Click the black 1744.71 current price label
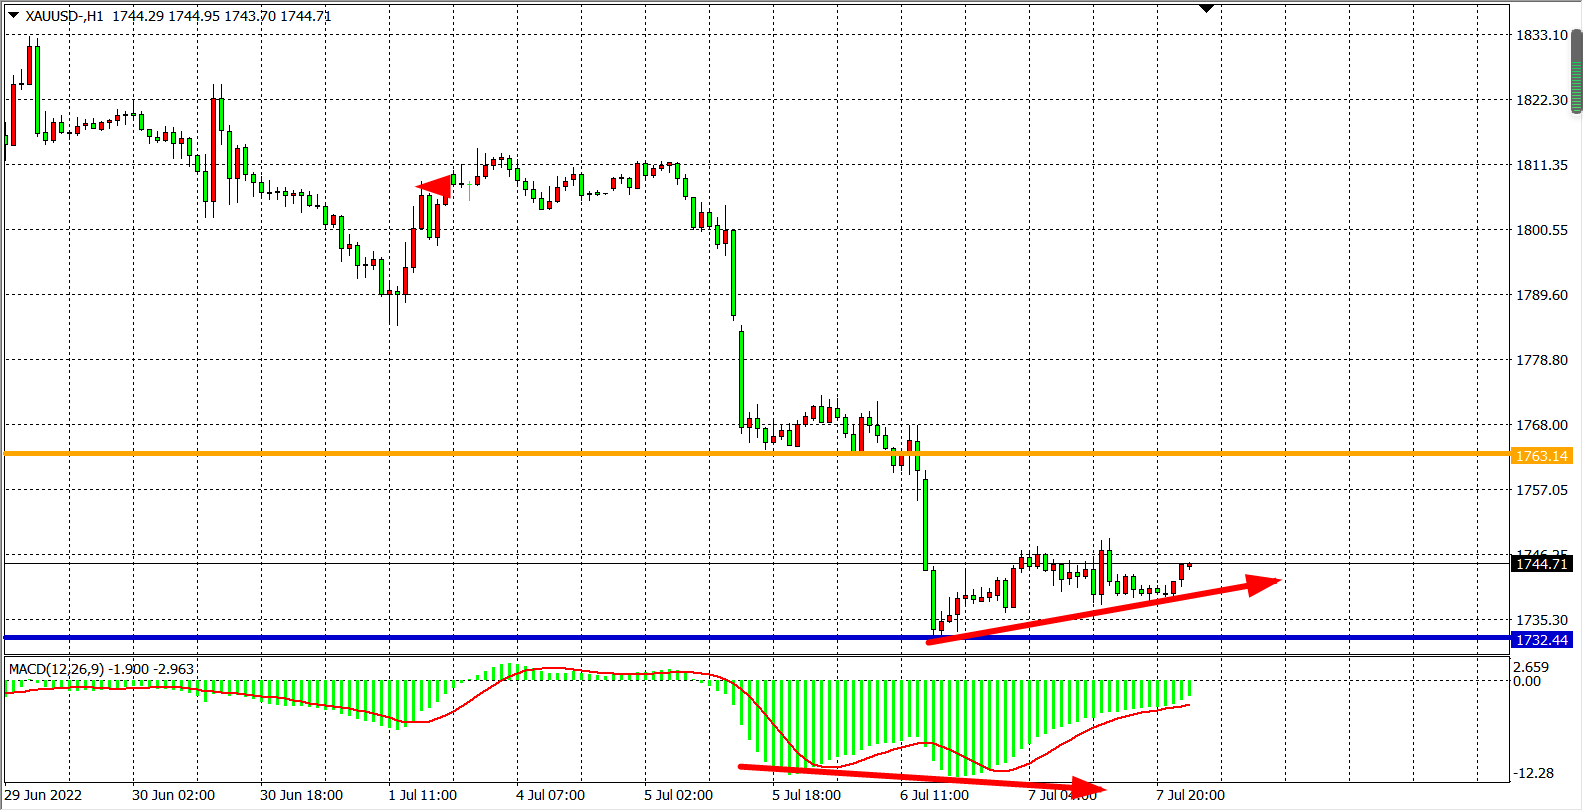The height and width of the screenshot is (811, 1583). tap(1541, 564)
